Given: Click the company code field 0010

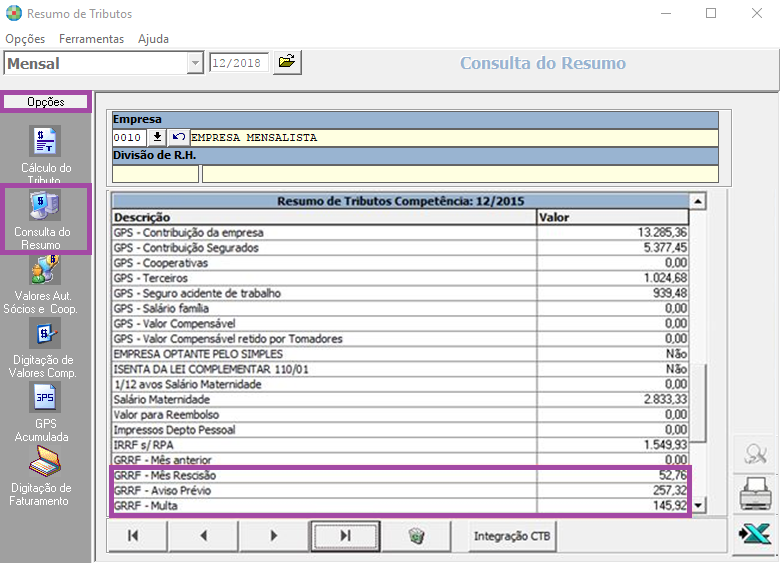Looking at the screenshot, I should pyautogui.click(x=129, y=137).
